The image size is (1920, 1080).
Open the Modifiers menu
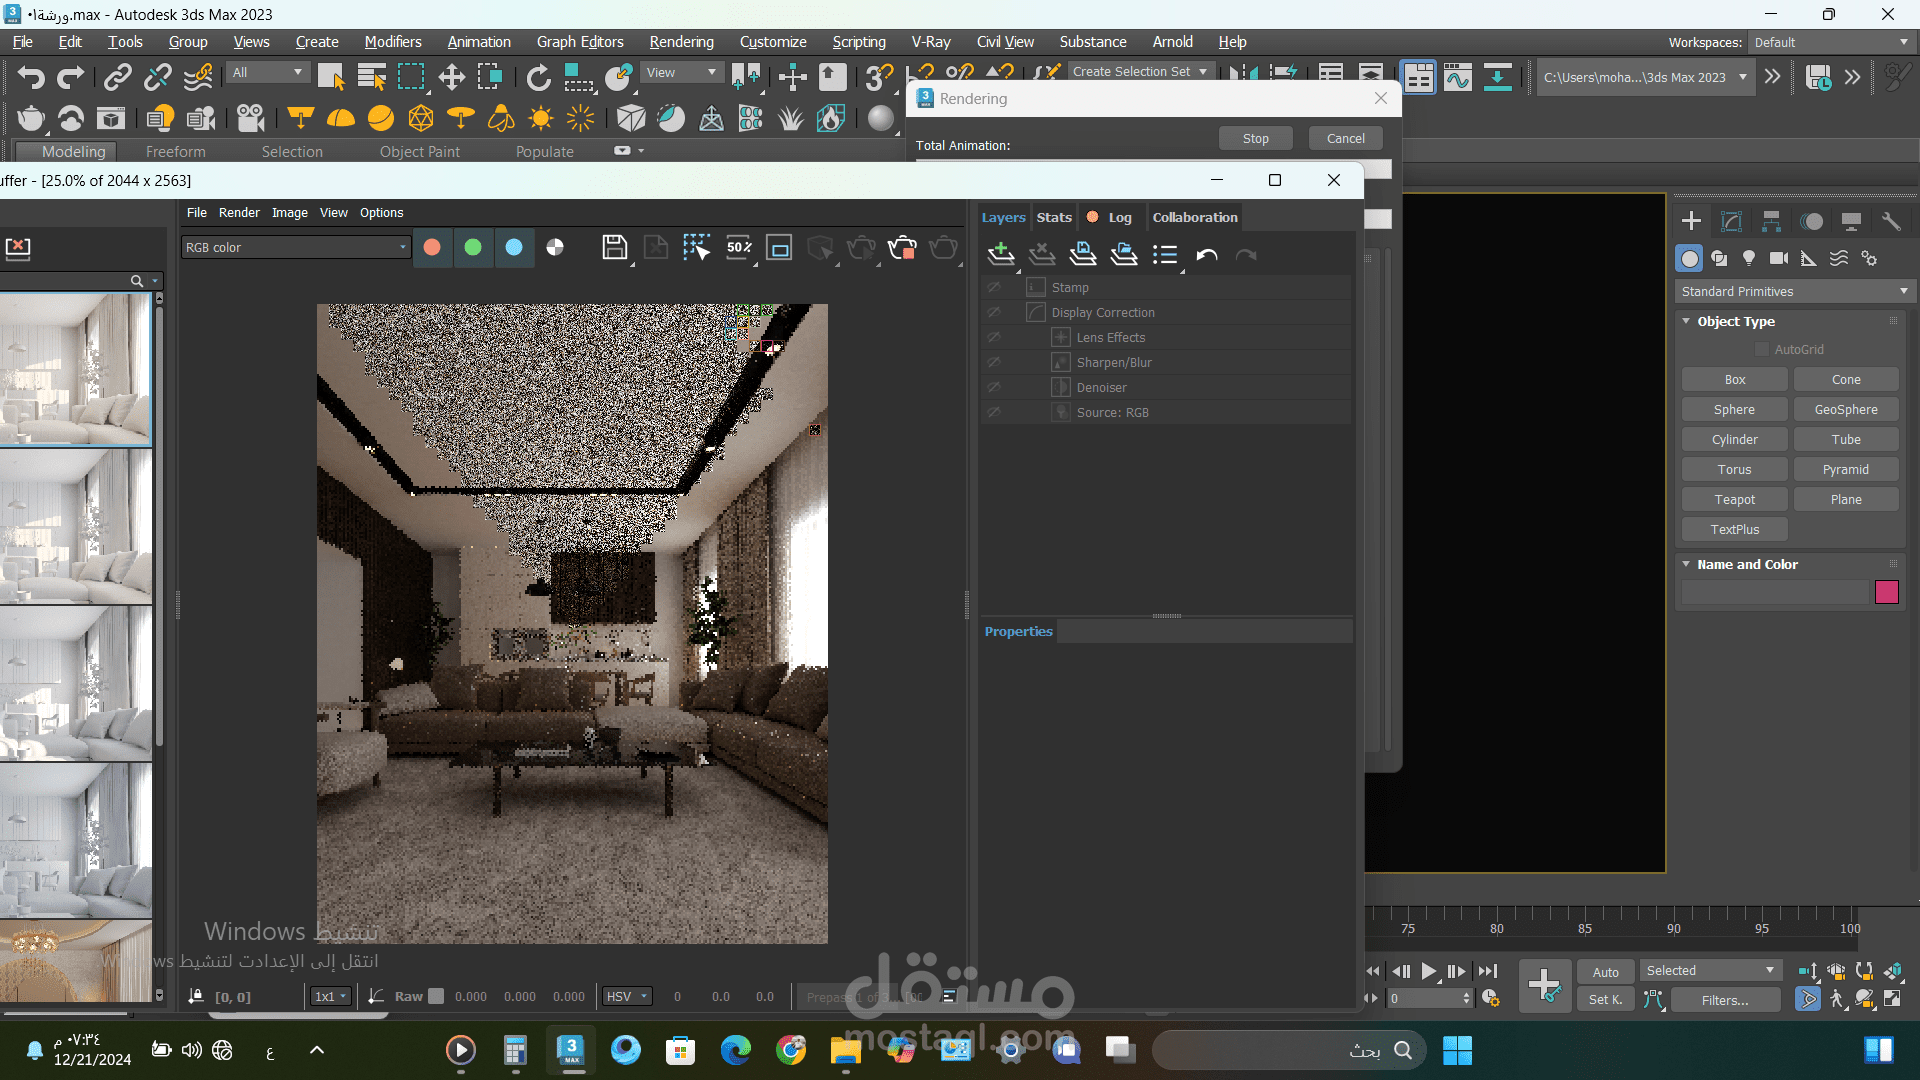click(x=392, y=42)
